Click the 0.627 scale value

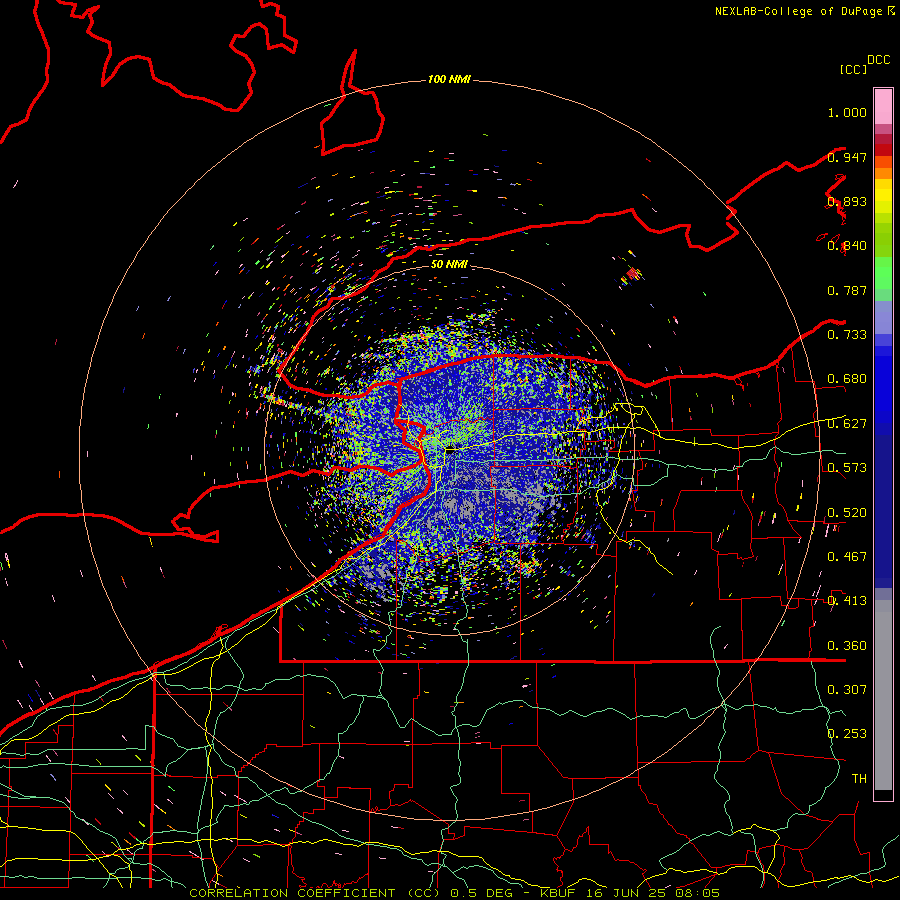click(x=847, y=424)
